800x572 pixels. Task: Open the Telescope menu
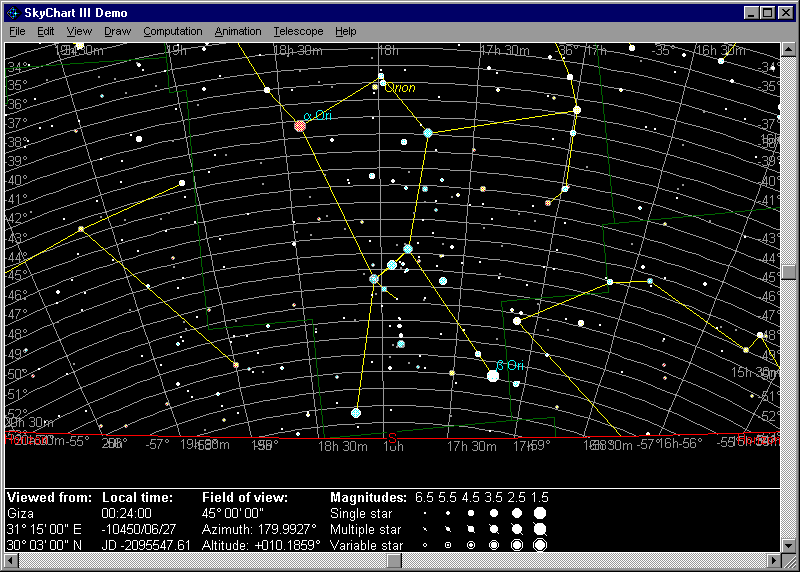[298, 31]
